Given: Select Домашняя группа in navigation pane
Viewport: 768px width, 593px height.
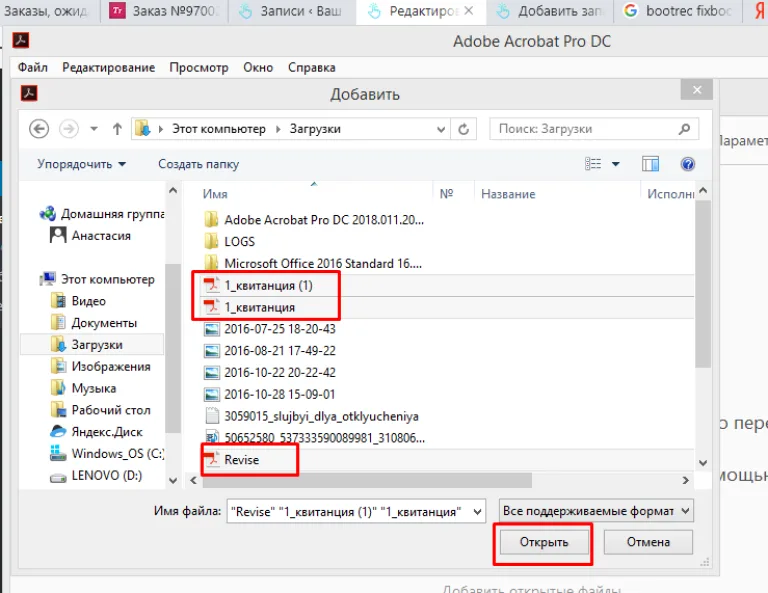Looking at the screenshot, I should click(102, 214).
